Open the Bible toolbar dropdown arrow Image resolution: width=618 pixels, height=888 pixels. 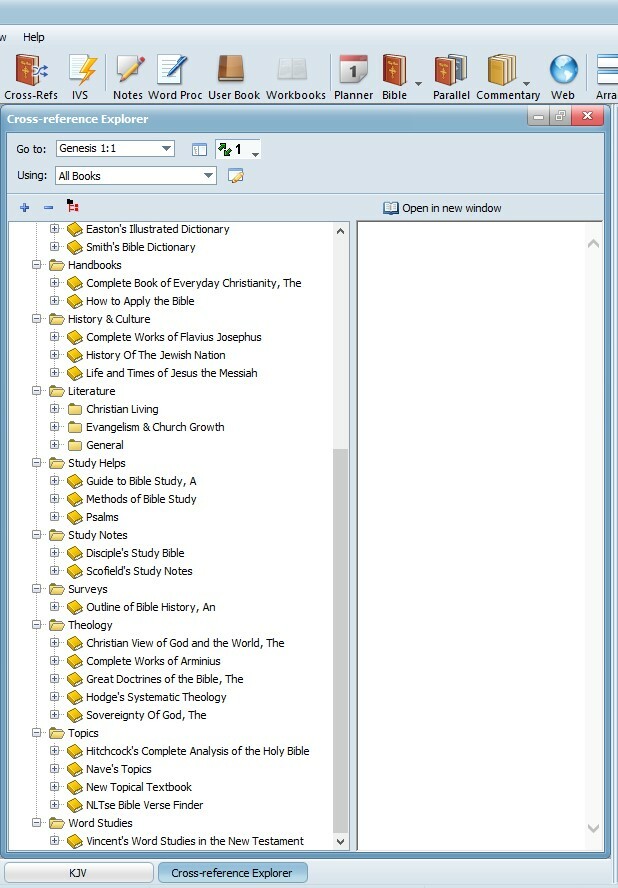(x=419, y=84)
